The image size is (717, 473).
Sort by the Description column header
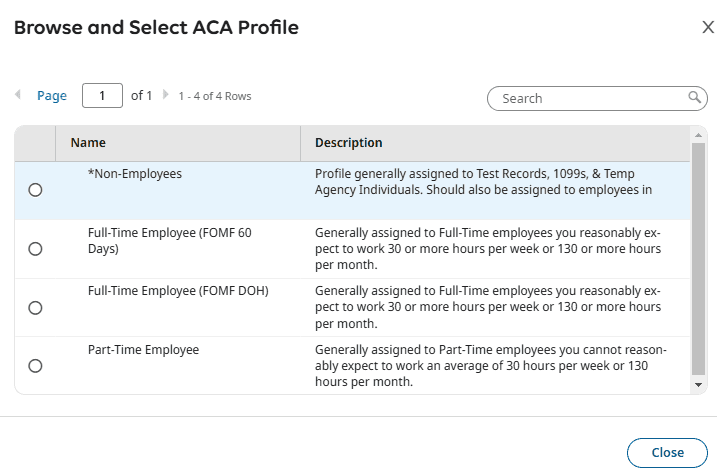tap(349, 143)
